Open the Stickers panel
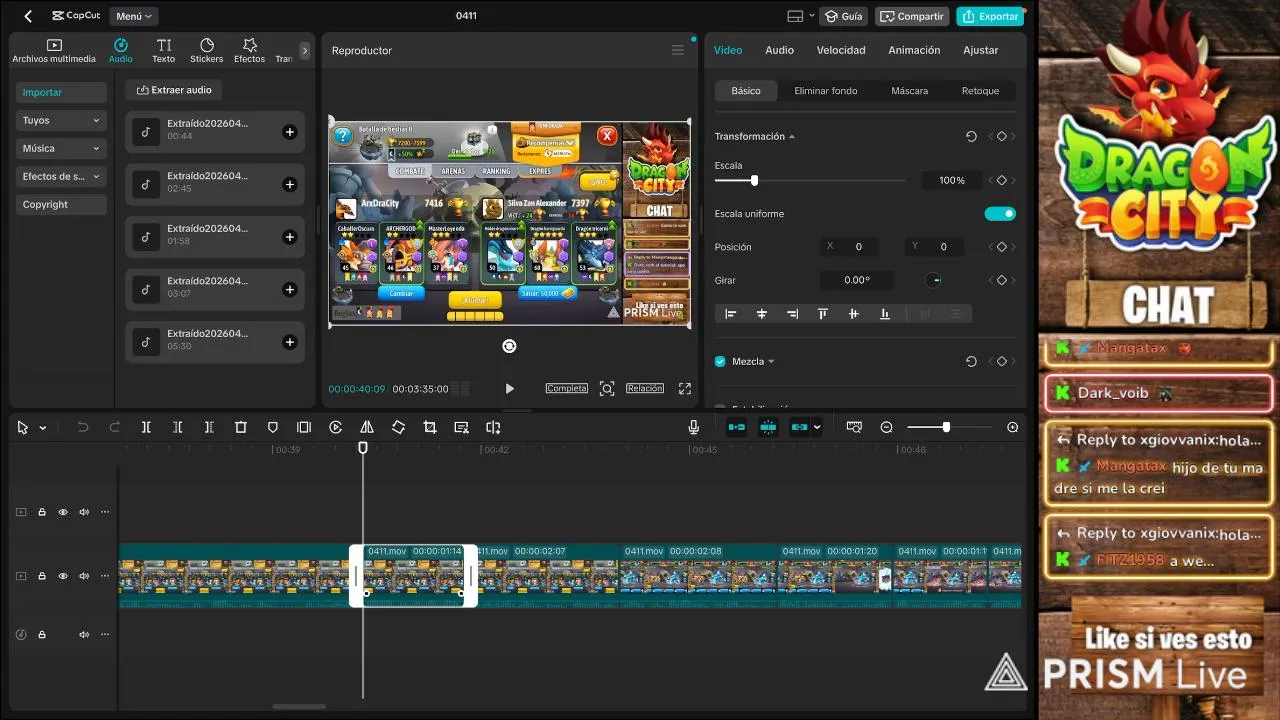This screenshot has height=720, width=1280. (207, 51)
